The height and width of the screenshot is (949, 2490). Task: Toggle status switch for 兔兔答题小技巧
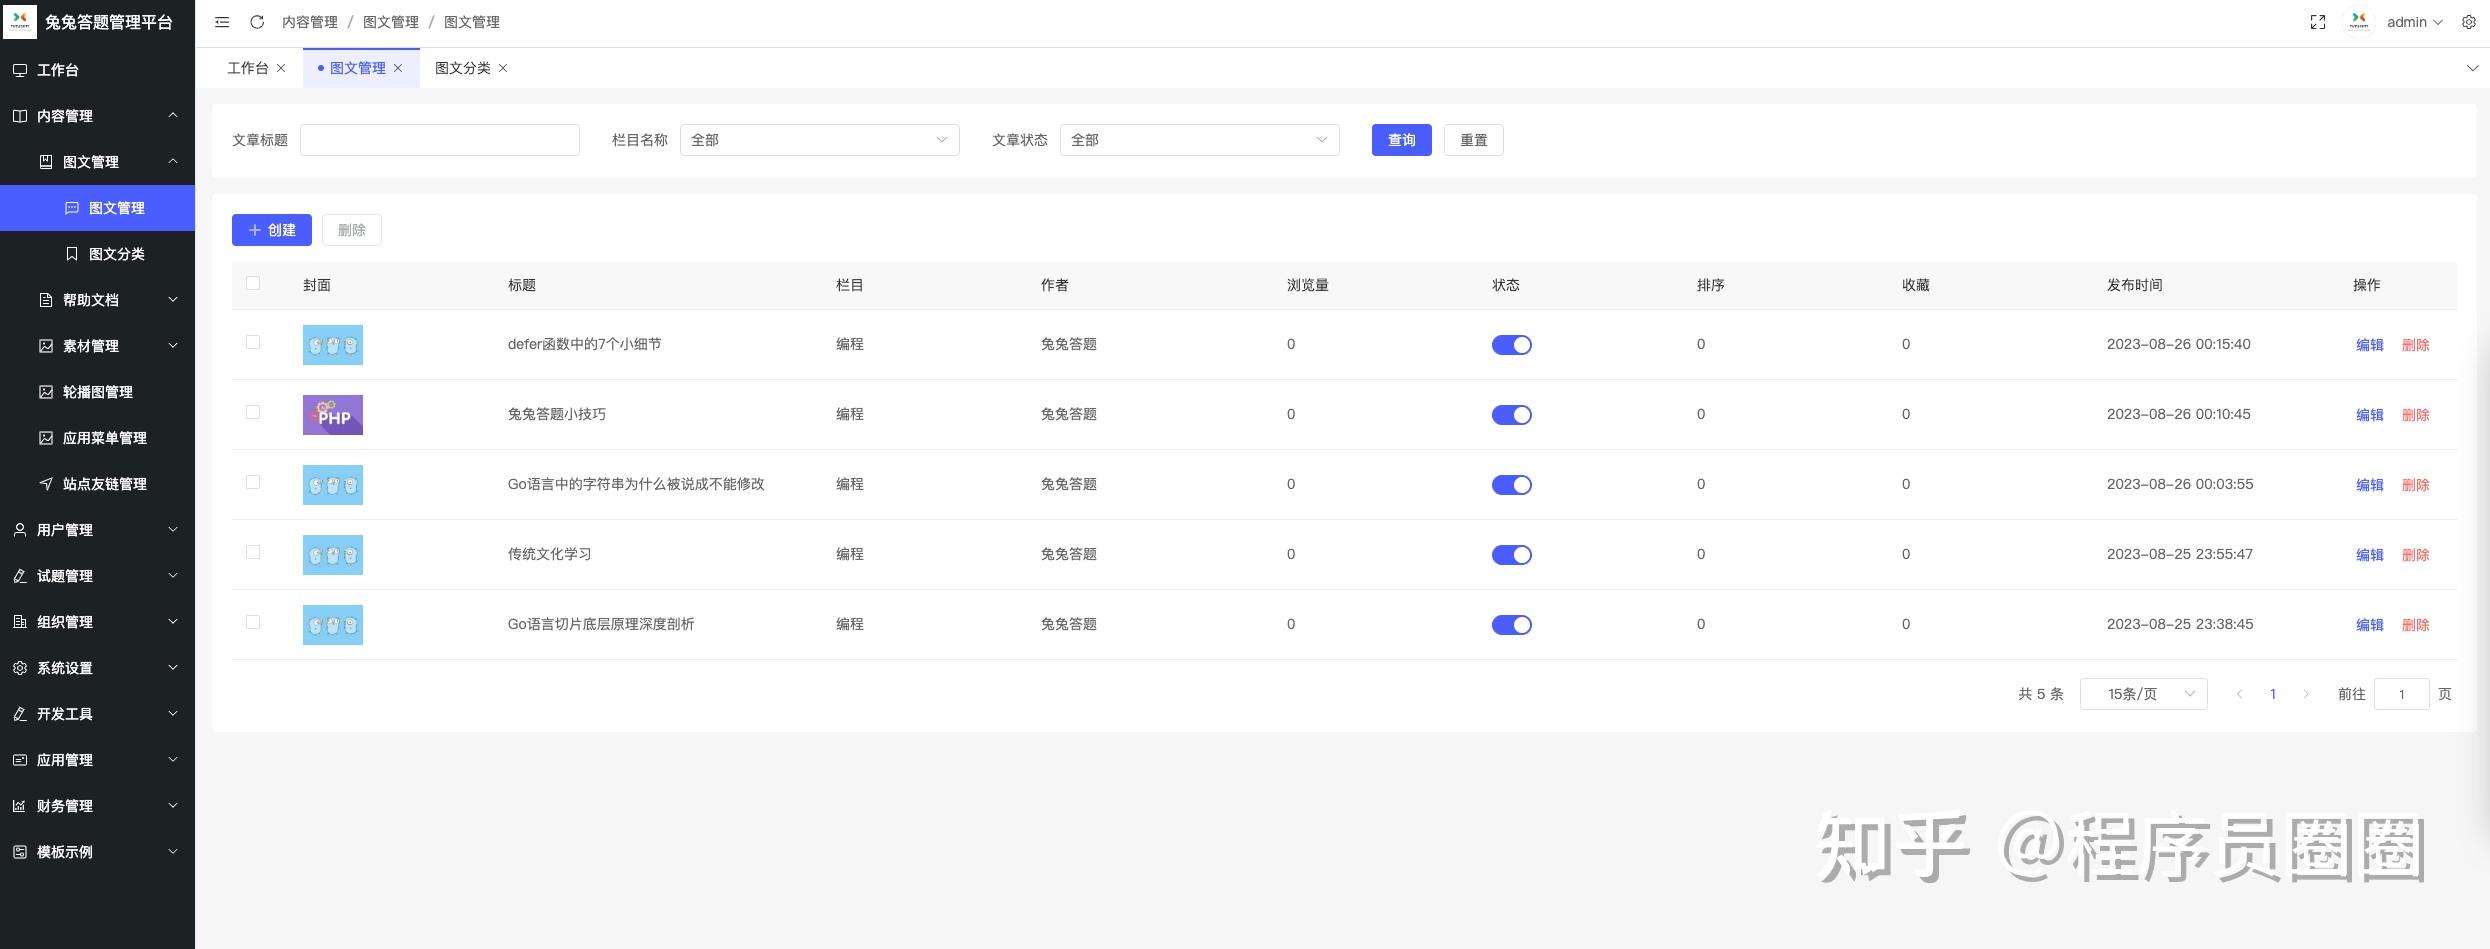pyautogui.click(x=1511, y=415)
